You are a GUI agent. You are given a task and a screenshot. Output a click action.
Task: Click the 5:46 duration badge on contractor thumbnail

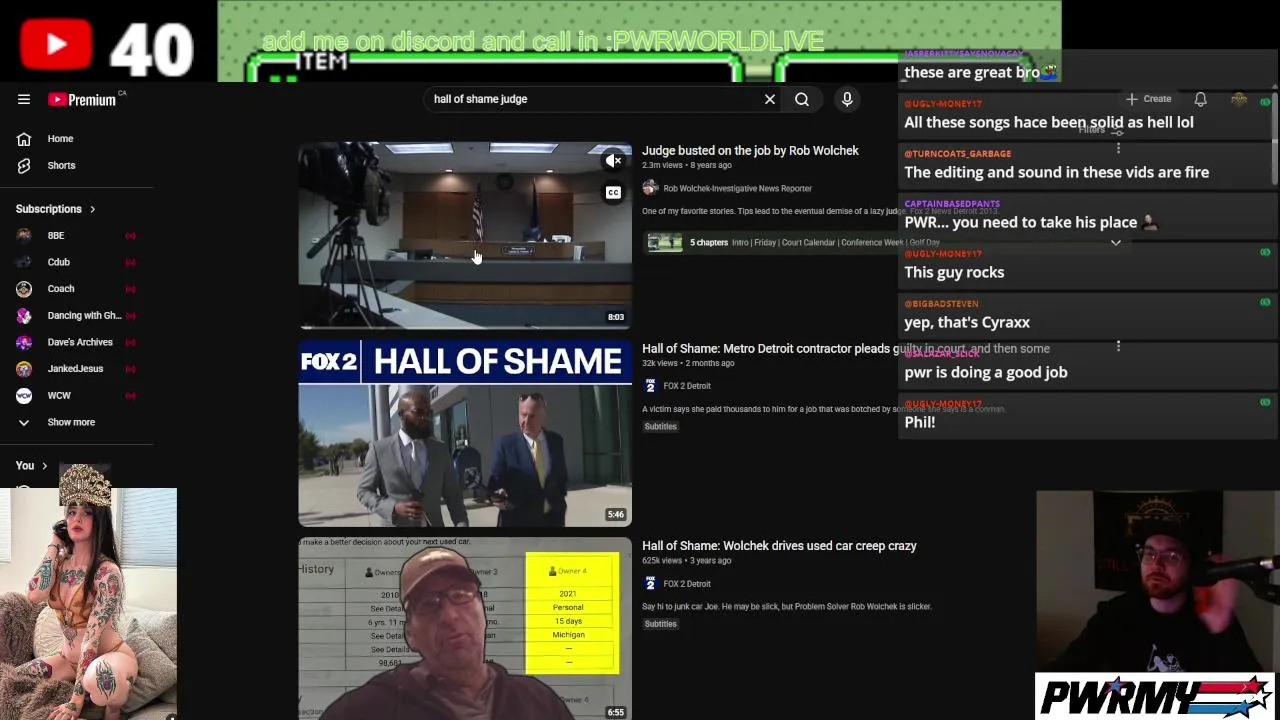tap(616, 515)
